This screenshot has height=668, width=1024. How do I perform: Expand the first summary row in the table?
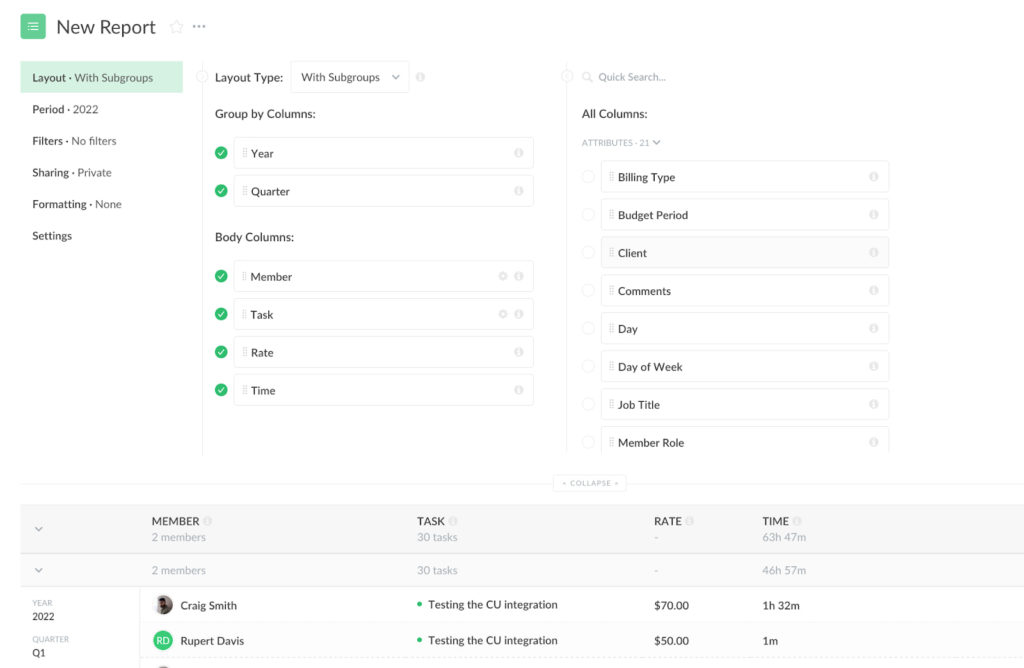pyautogui.click(x=39, y=529)
